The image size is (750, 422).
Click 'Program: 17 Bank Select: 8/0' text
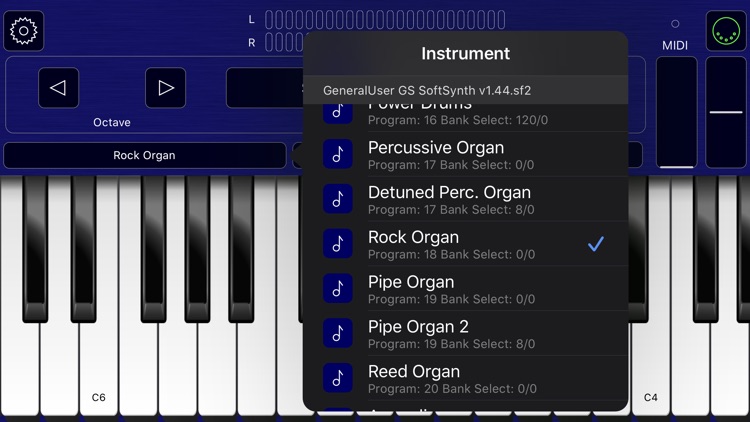click(451, 210)
